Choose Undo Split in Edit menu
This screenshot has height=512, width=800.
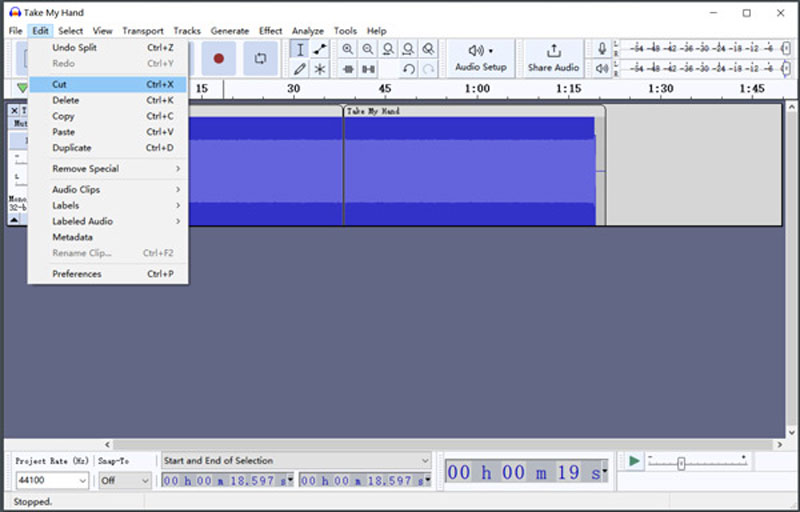point(108,47)
